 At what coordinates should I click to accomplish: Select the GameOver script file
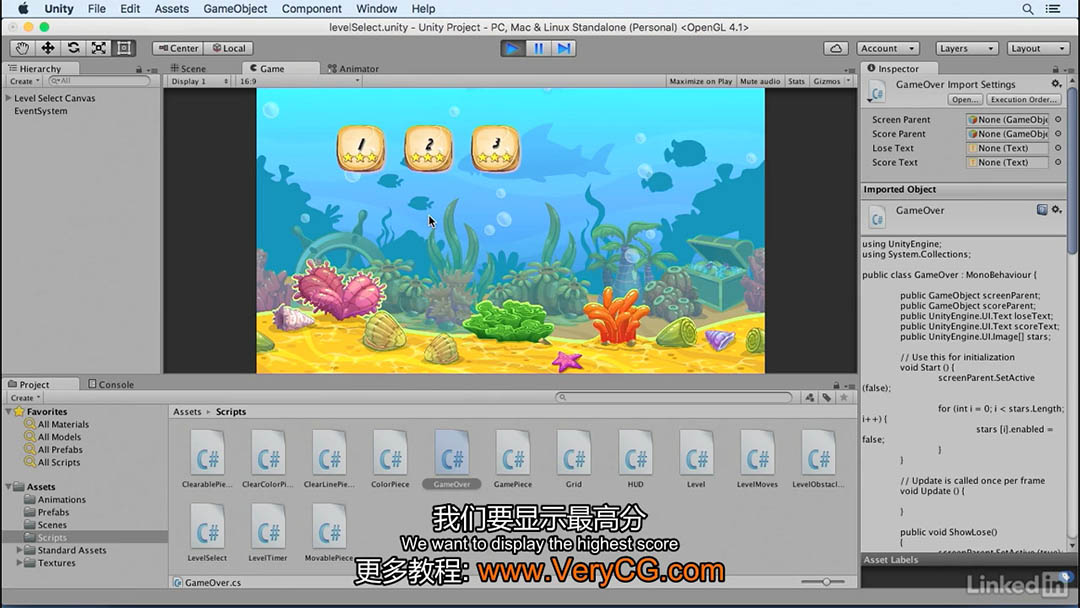[x=452, y=459]
